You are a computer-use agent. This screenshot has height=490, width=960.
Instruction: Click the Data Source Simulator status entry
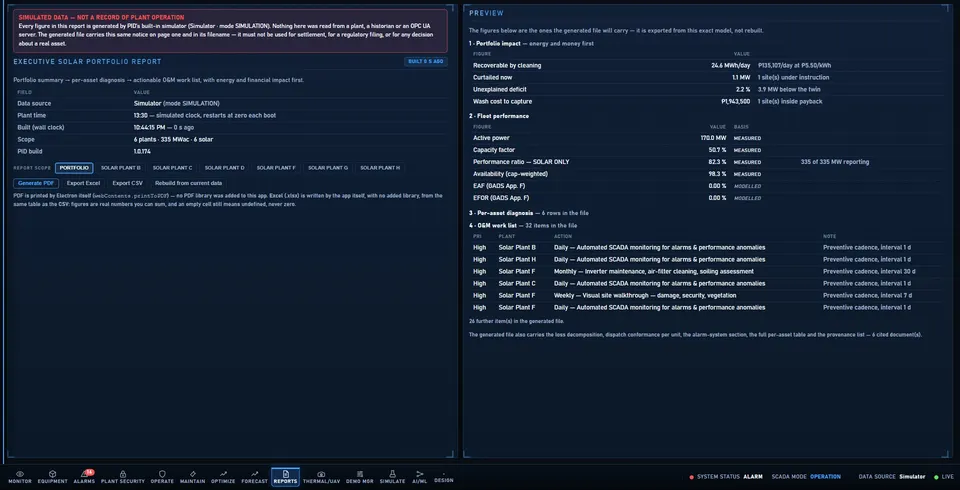(891, 477)
